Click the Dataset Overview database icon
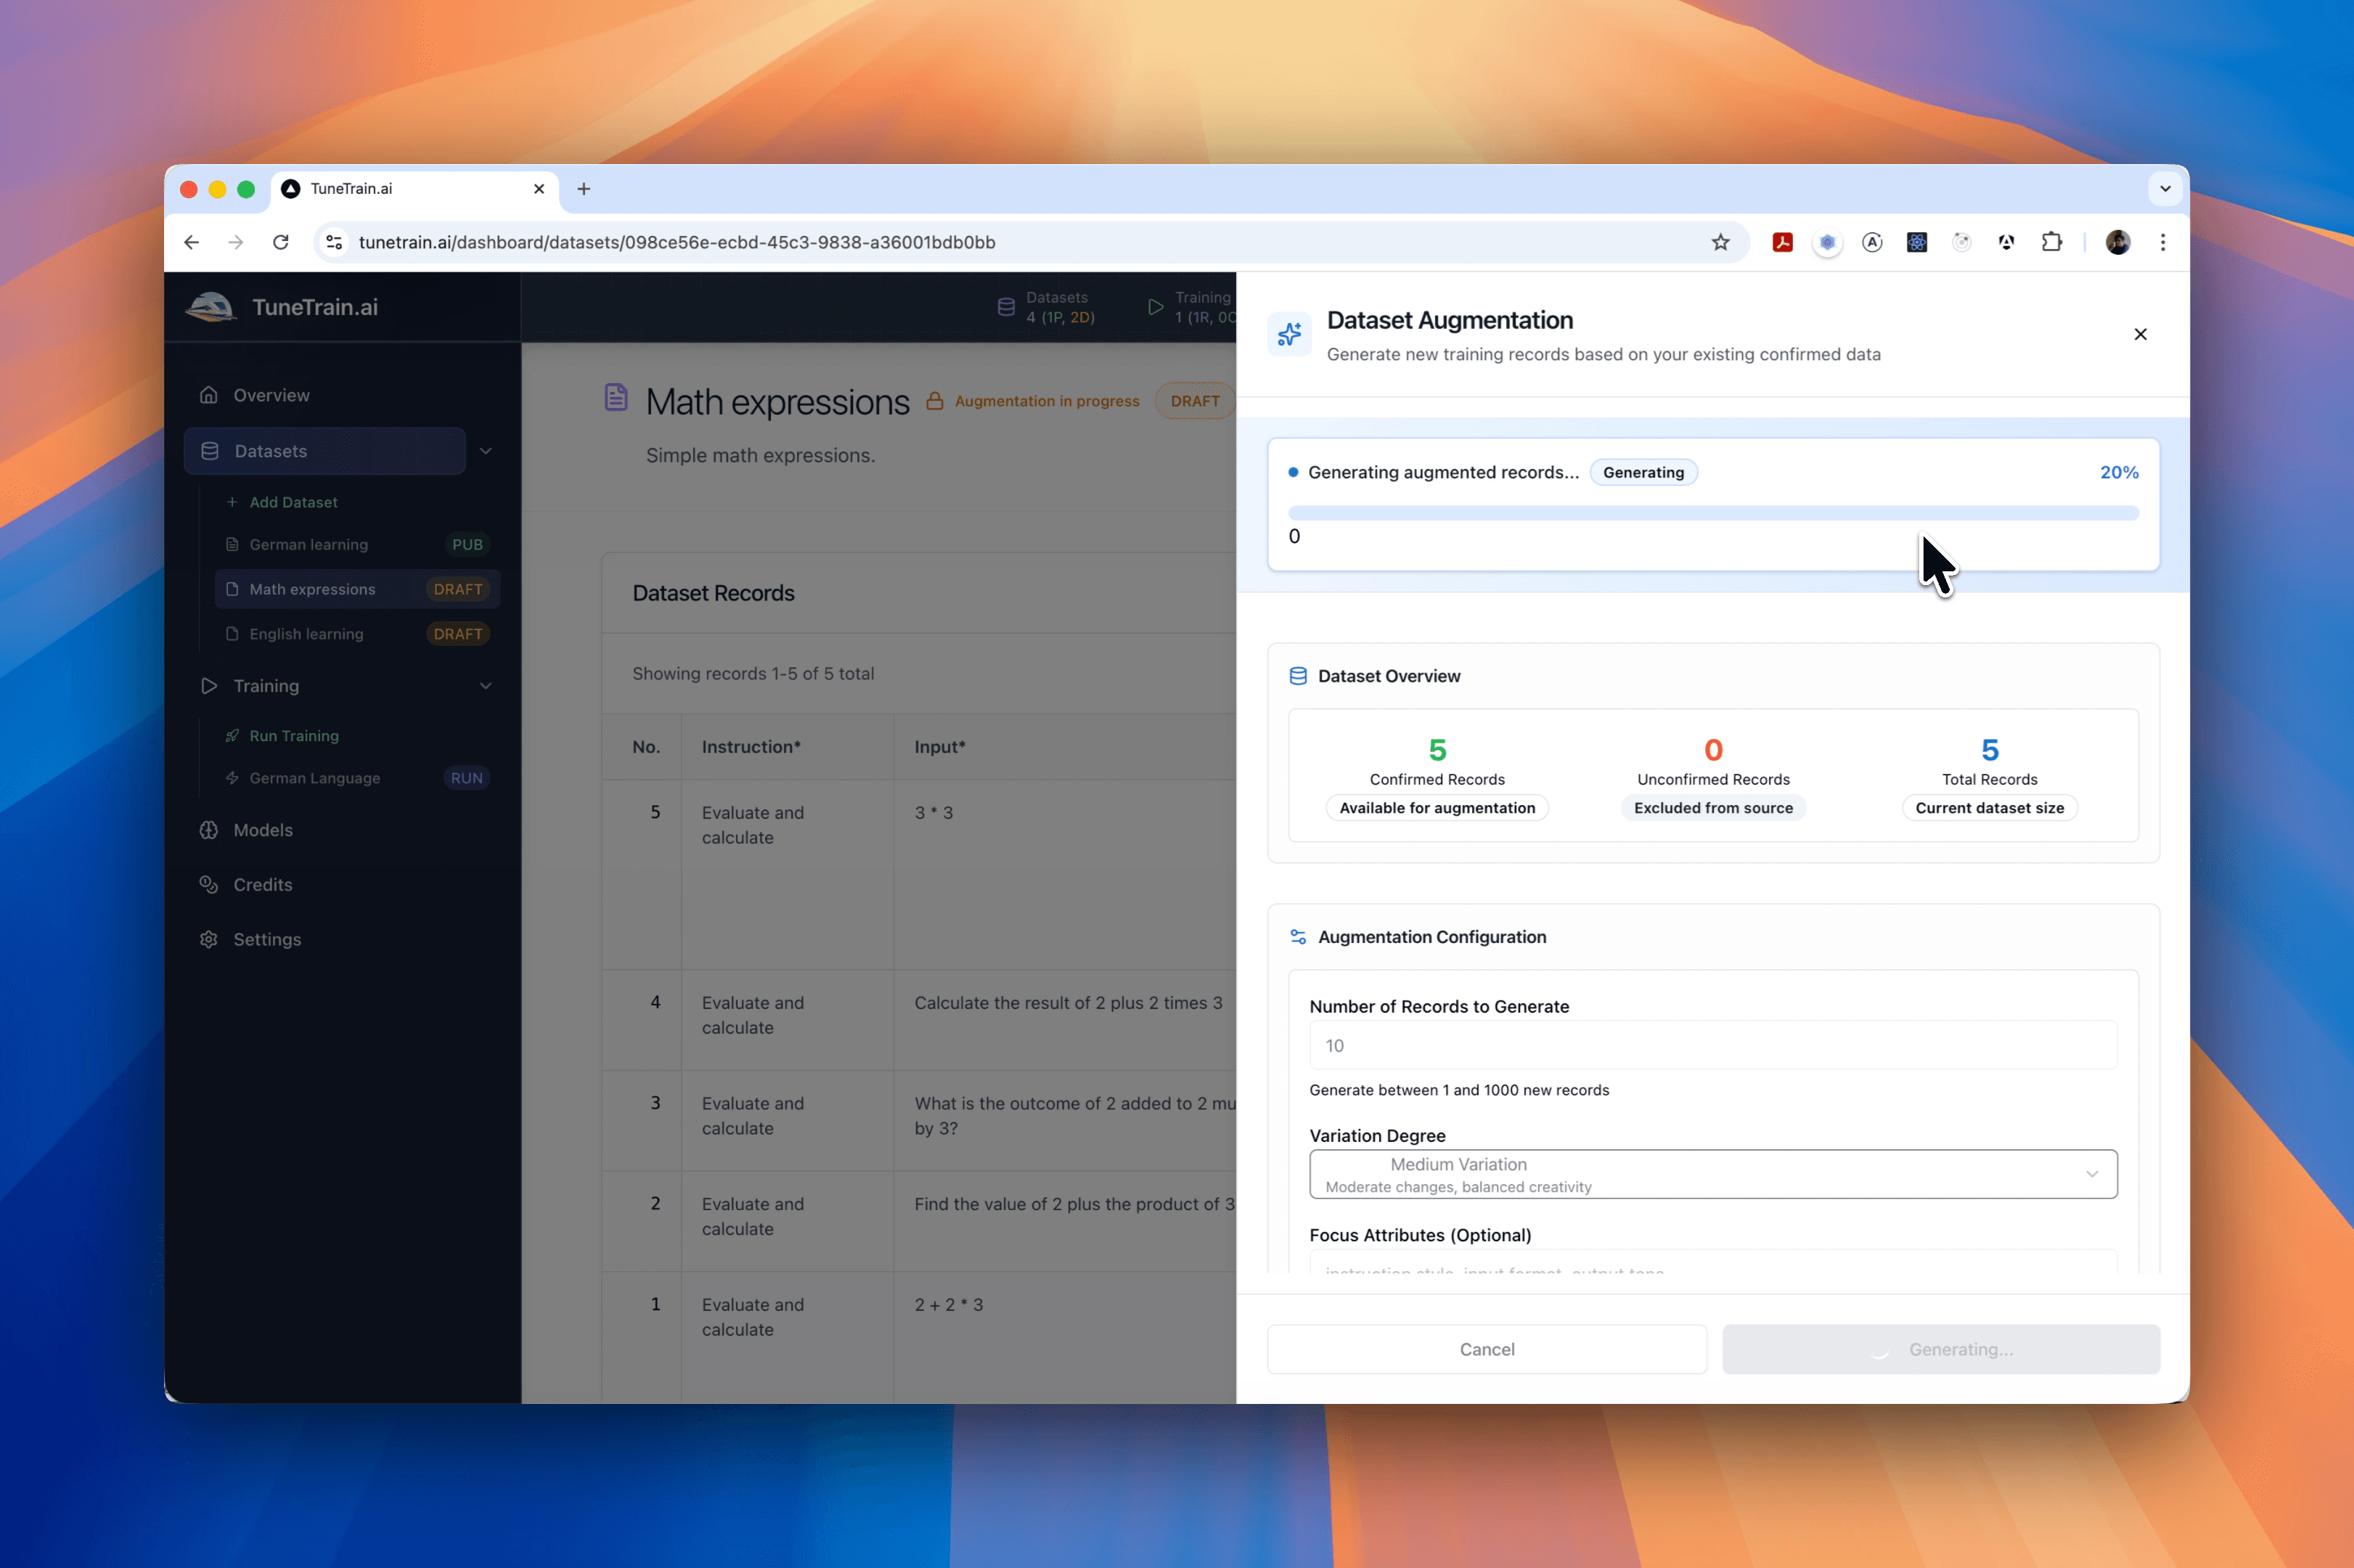2354x1568 pixels. click(1297, 675)
